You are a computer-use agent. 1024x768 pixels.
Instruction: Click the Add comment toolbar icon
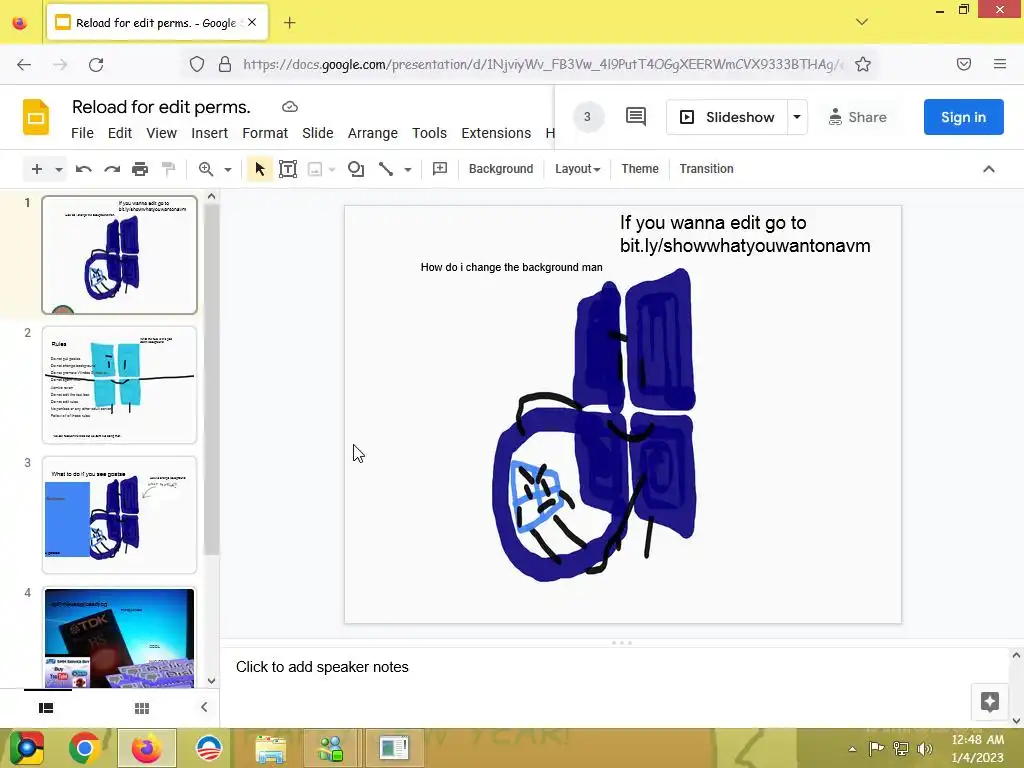point(440,168)
